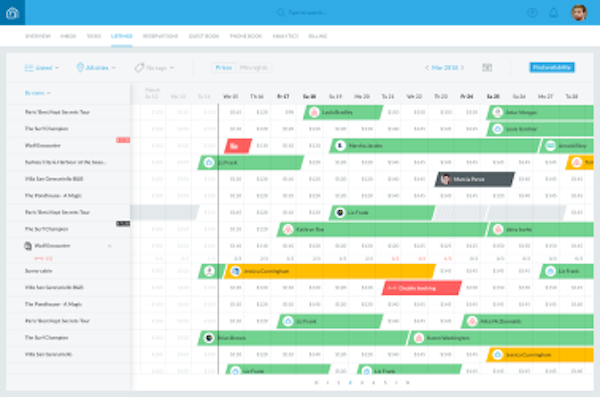Click the tag icon in filter bar
Image resolution: width=600 pixels, height=397 pixels.
[139, 68]
